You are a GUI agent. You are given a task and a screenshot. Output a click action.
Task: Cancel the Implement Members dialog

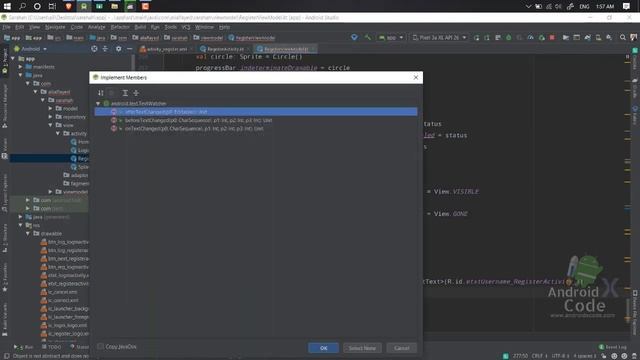tap(402, 348)
